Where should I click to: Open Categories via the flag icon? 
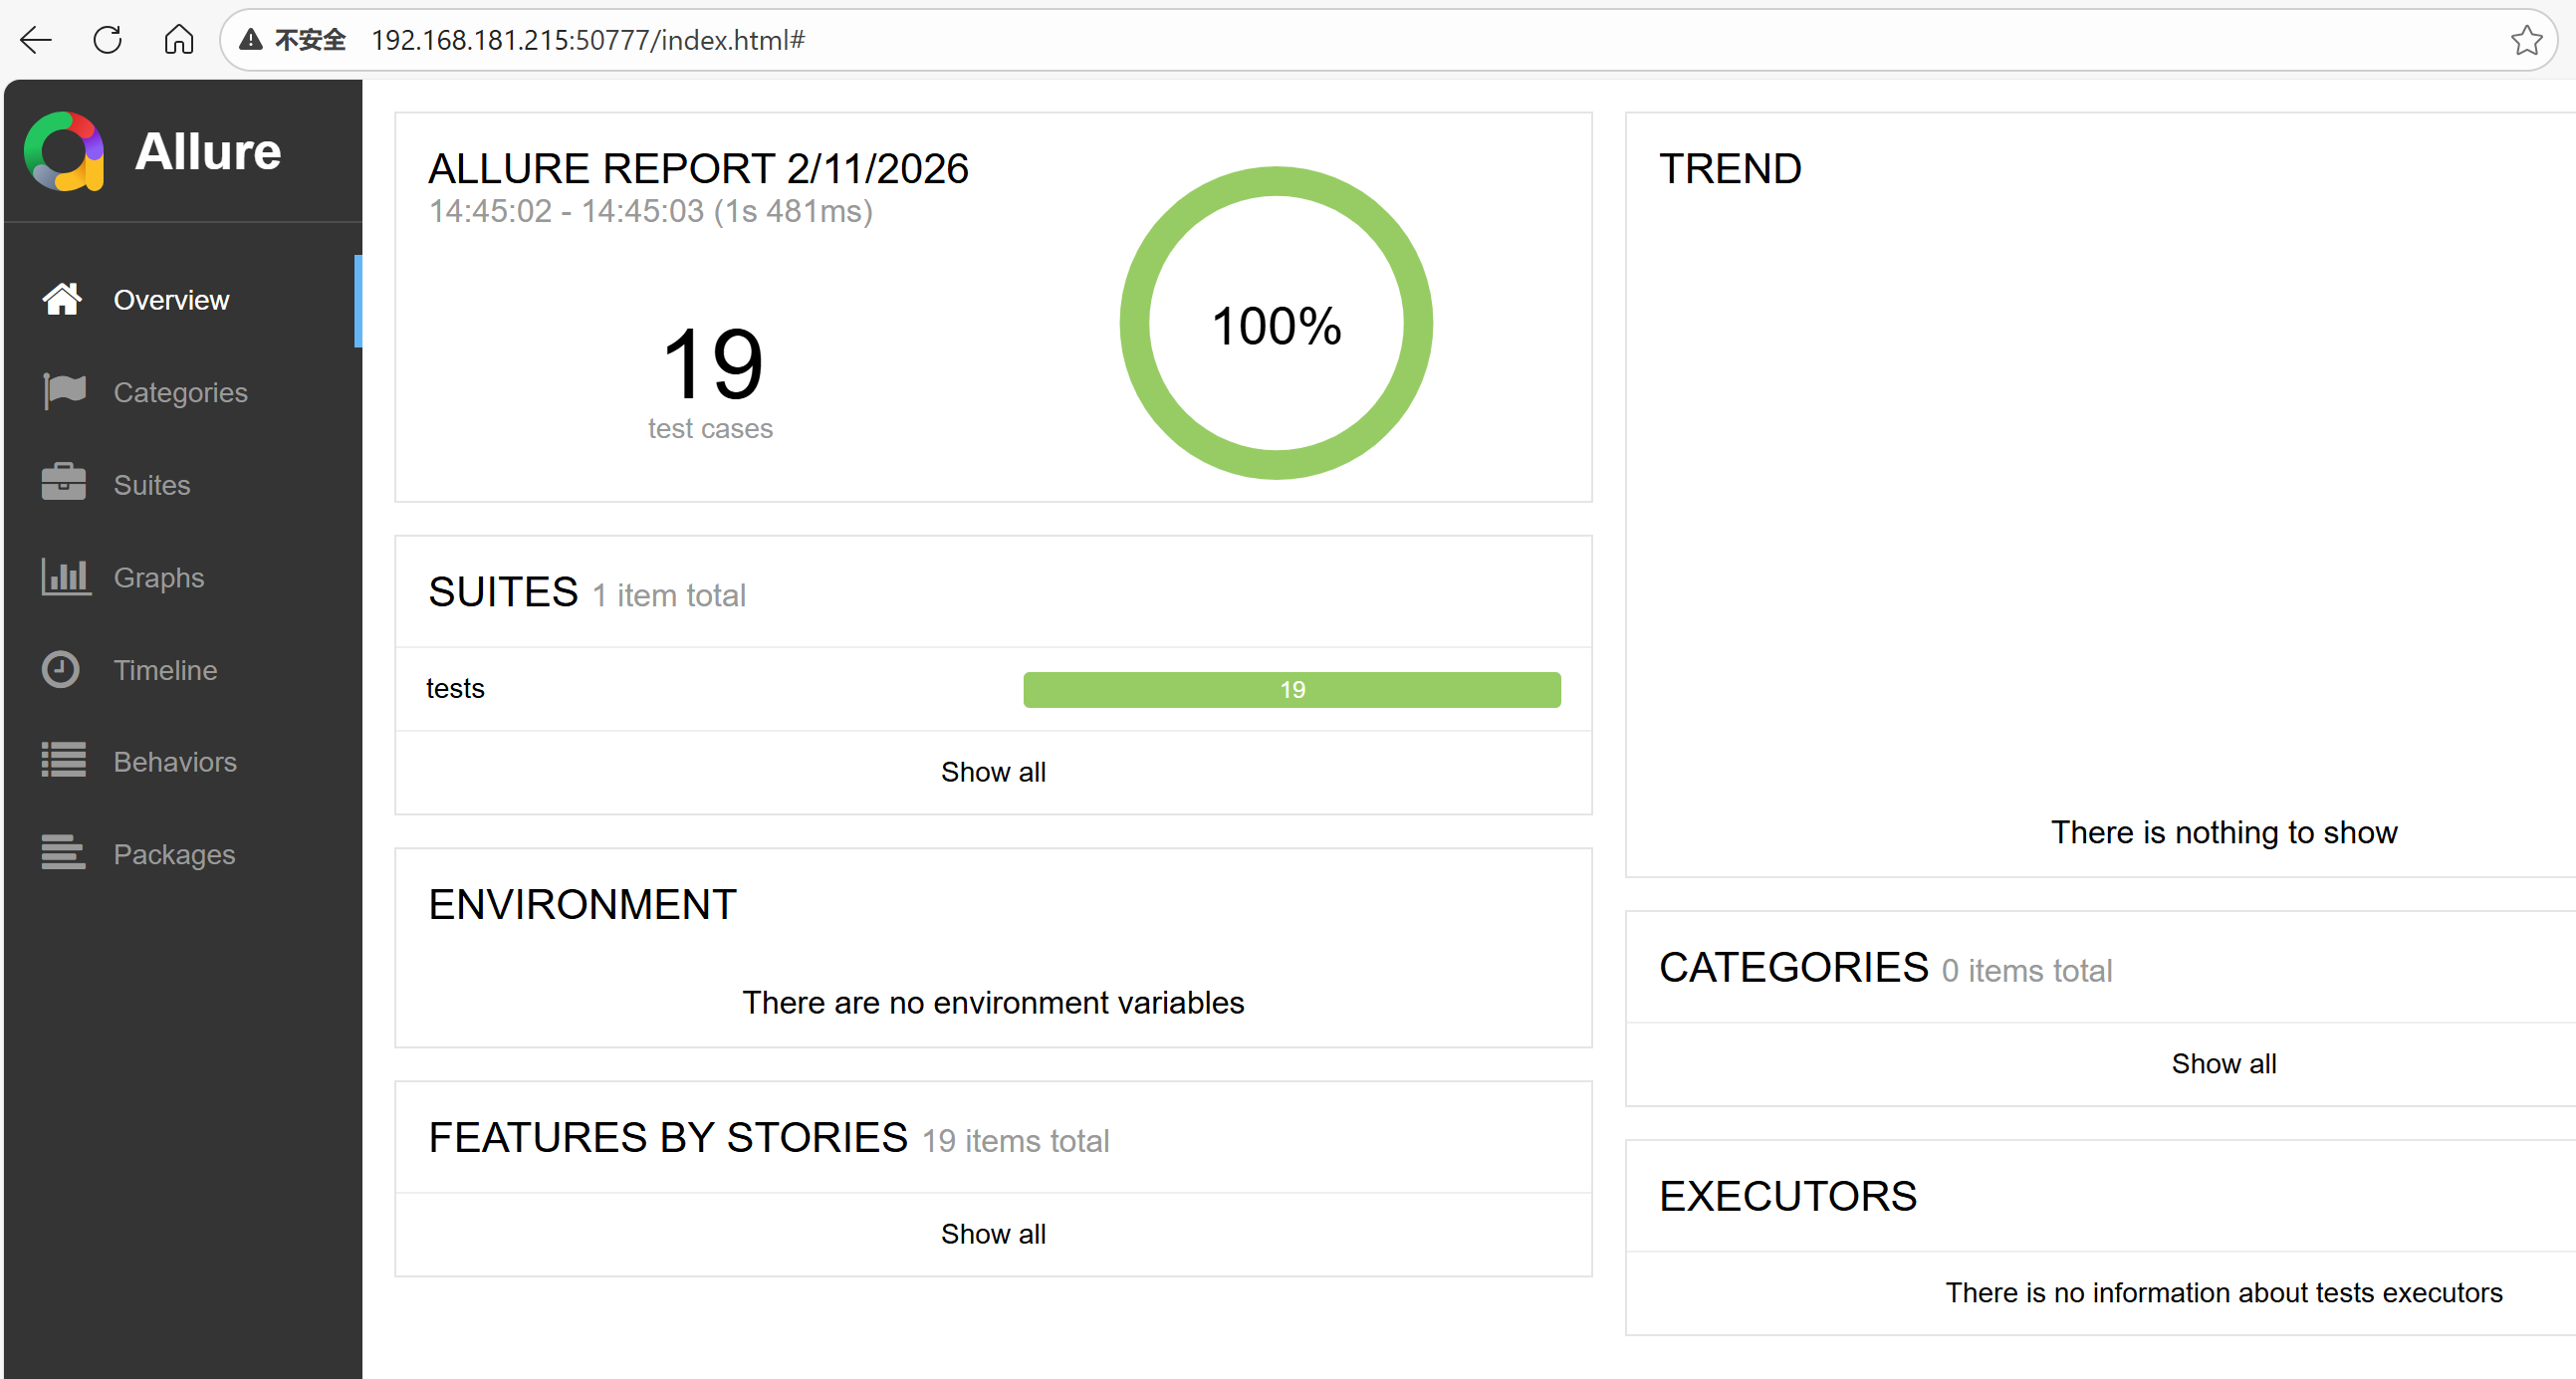click(64, 391)
